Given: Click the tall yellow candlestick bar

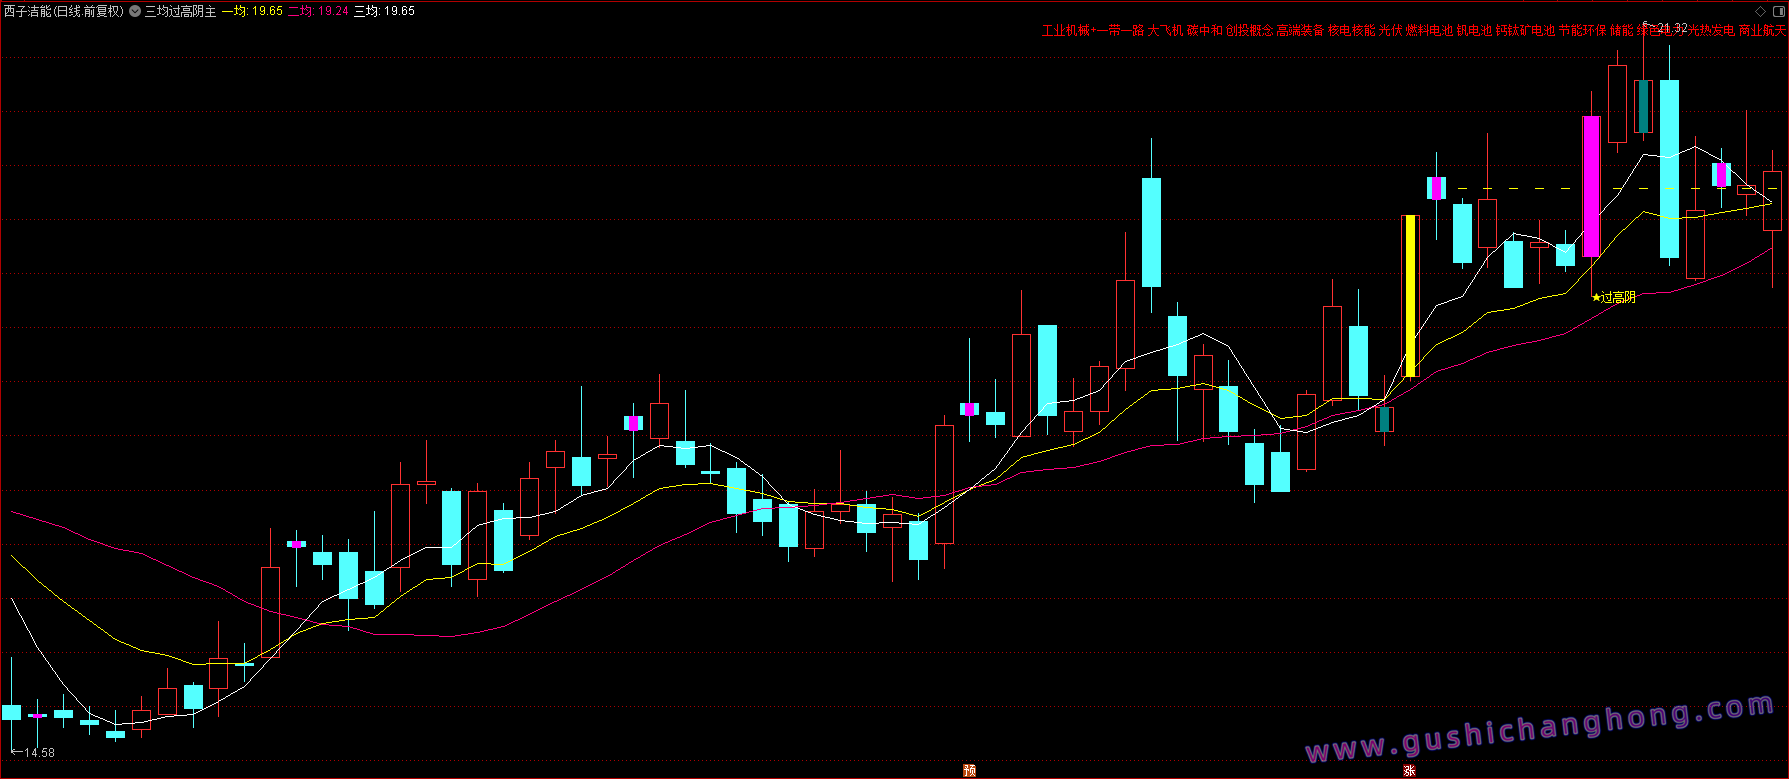Looking at the screenshot, I should 1411,296.
